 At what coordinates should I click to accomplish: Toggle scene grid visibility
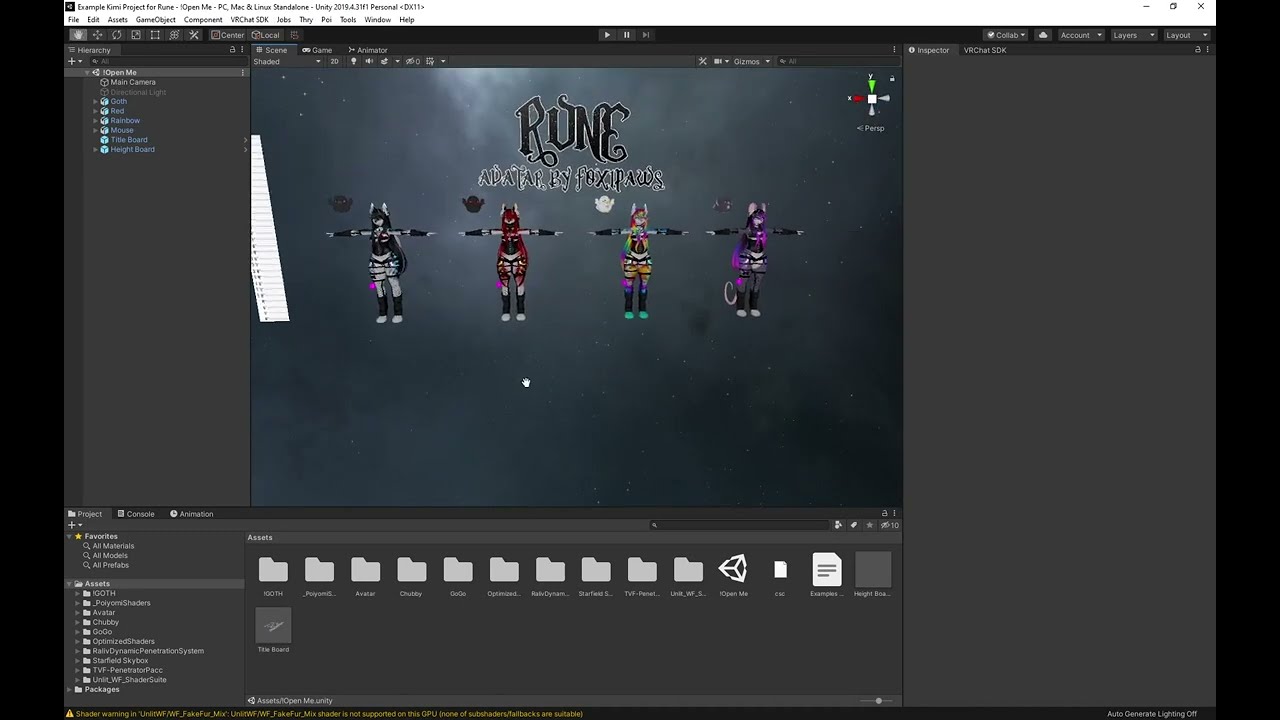[x=430, y=61]
